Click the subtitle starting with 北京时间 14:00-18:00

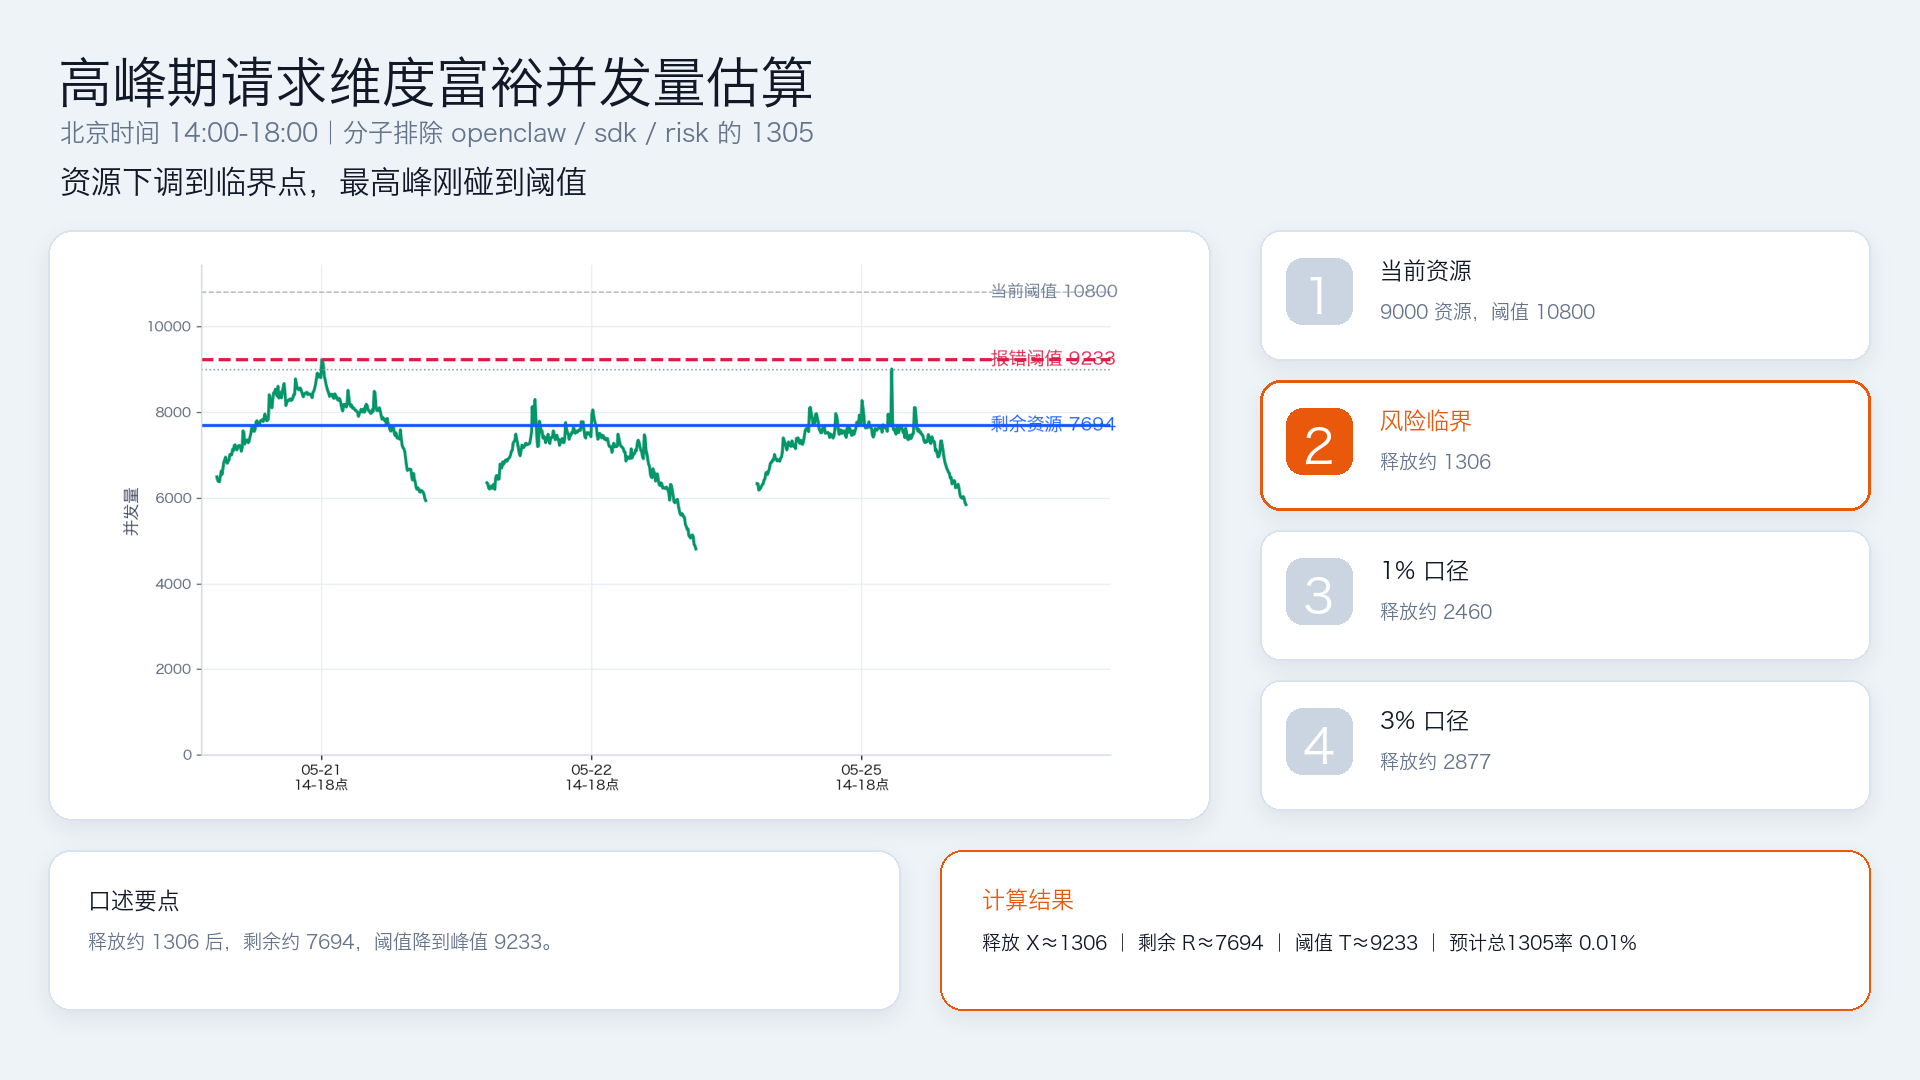(x=437, y=133)
